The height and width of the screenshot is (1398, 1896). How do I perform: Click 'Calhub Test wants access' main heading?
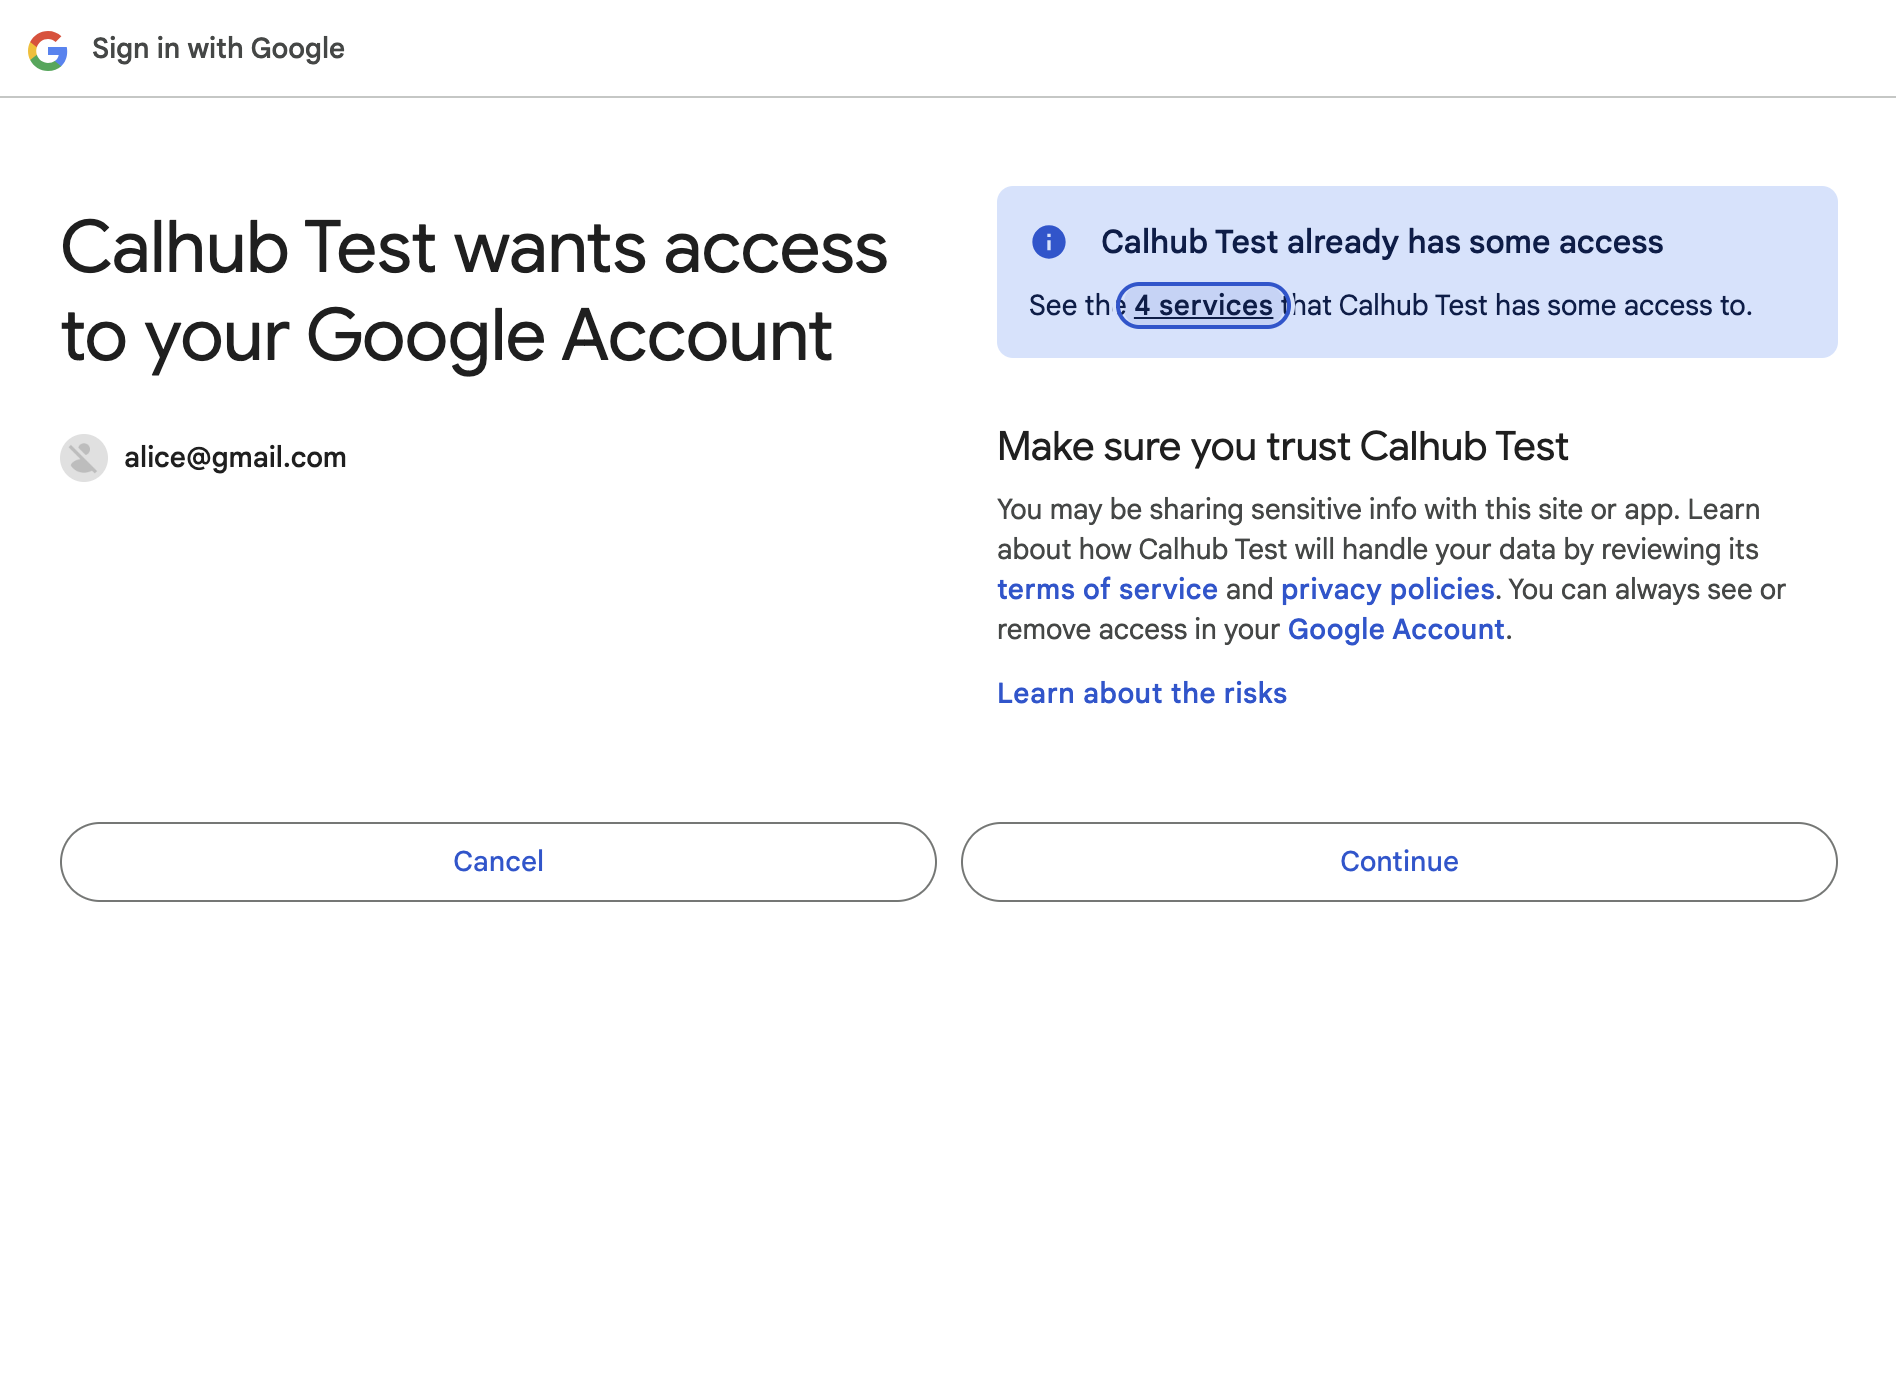click(474, 291)
